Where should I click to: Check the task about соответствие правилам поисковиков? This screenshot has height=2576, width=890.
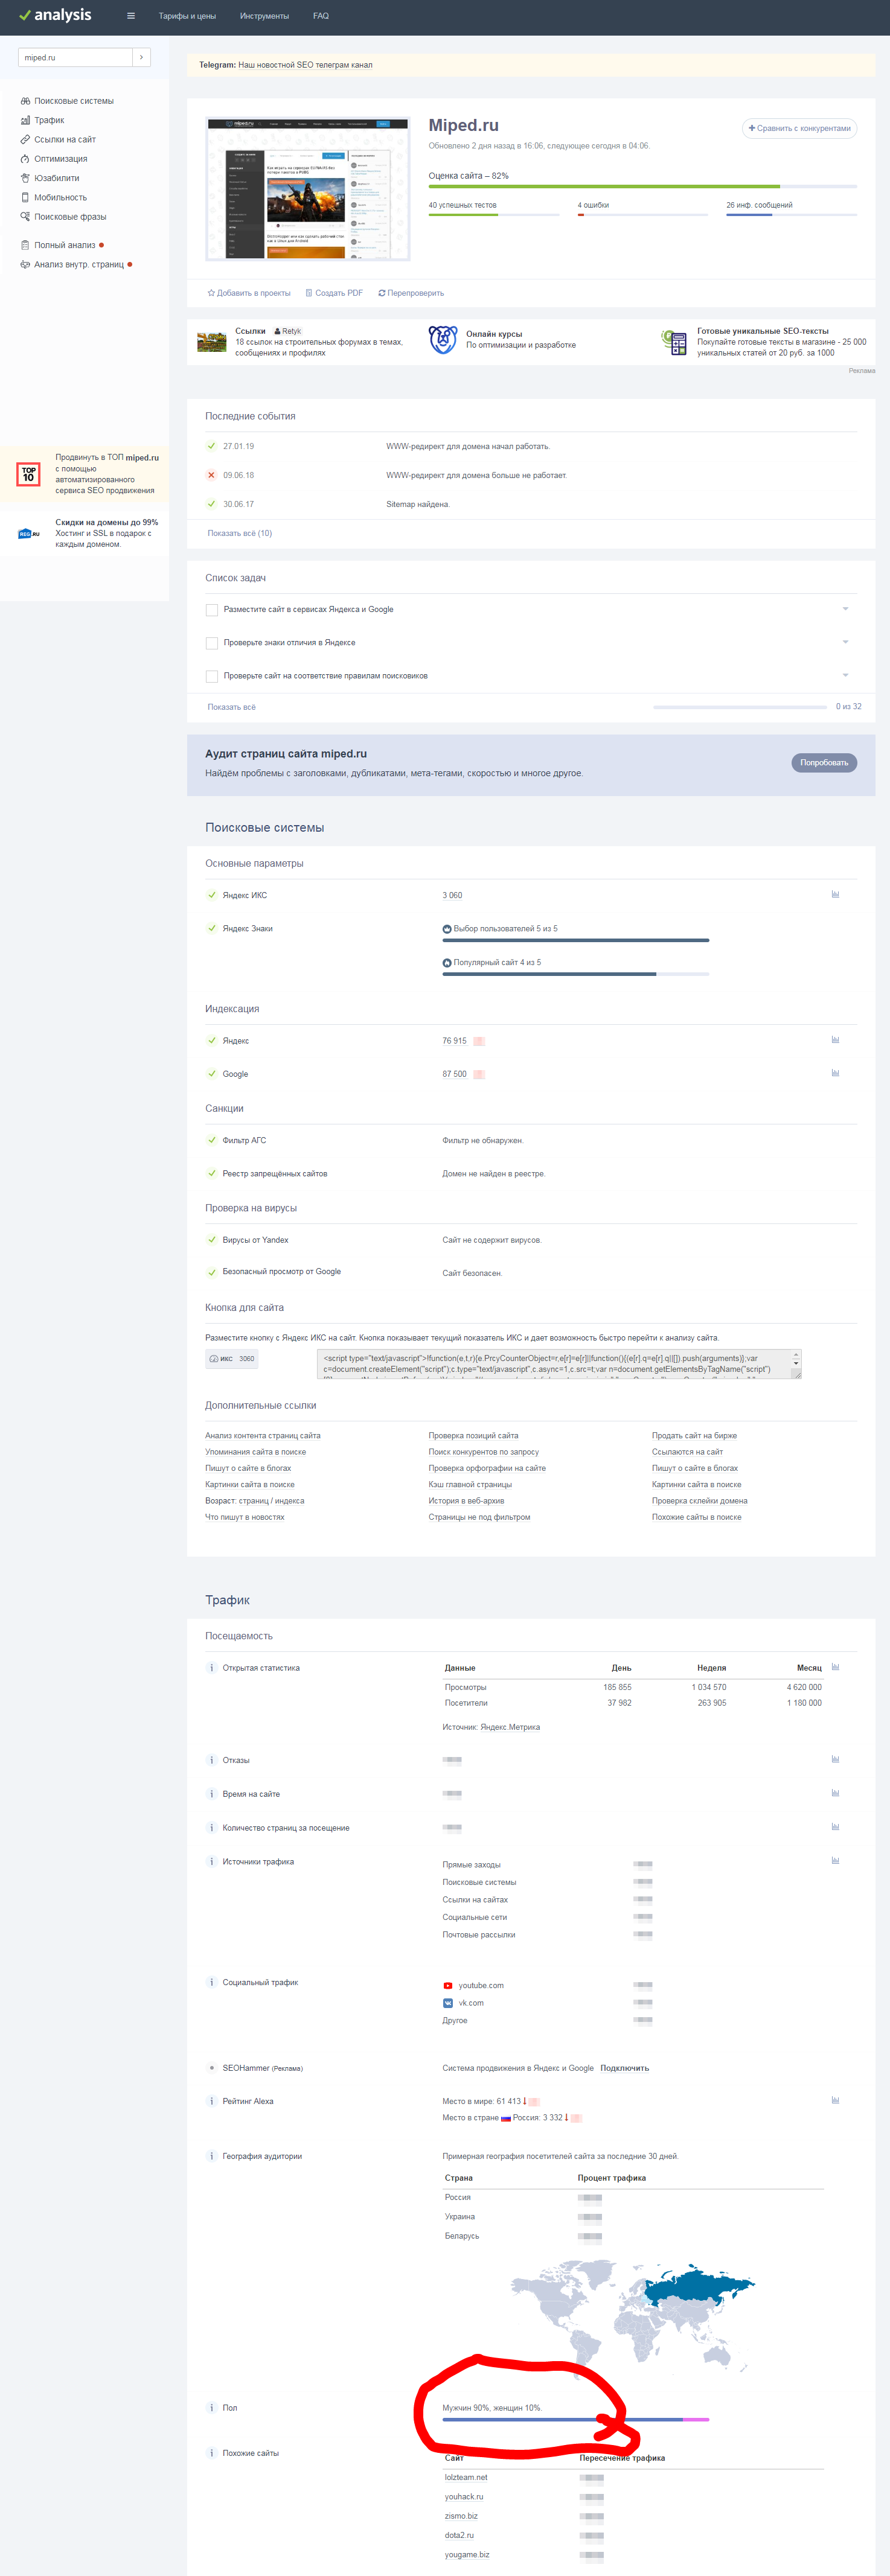point(211,677)
